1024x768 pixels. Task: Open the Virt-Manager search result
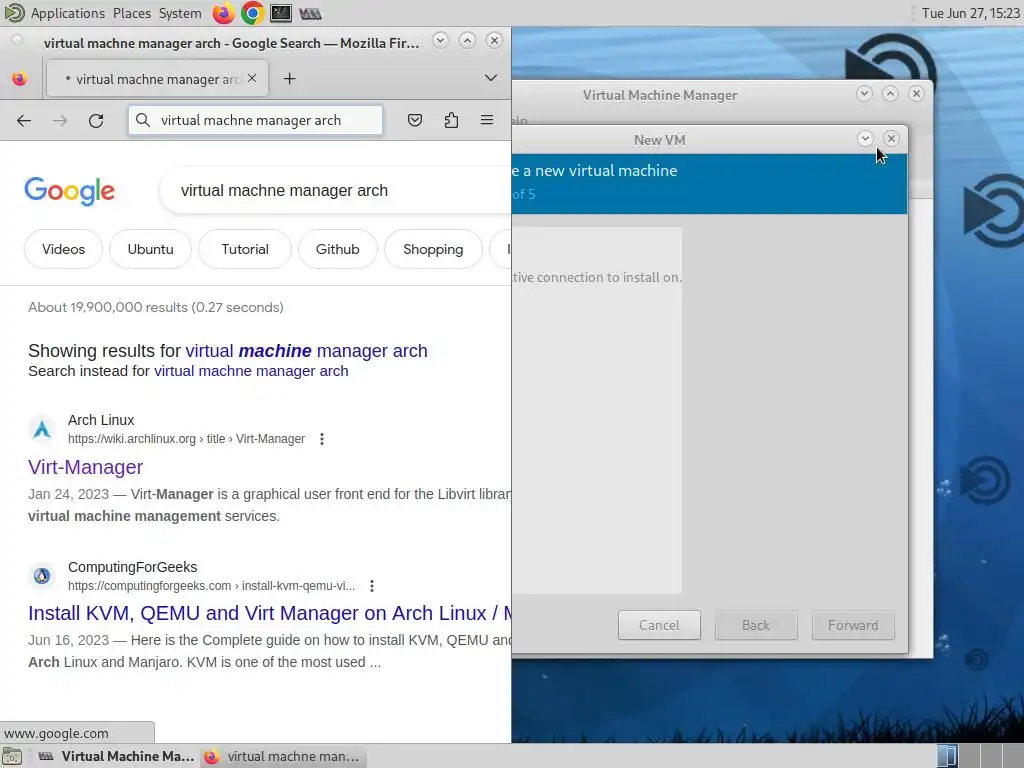pos(86,467)
